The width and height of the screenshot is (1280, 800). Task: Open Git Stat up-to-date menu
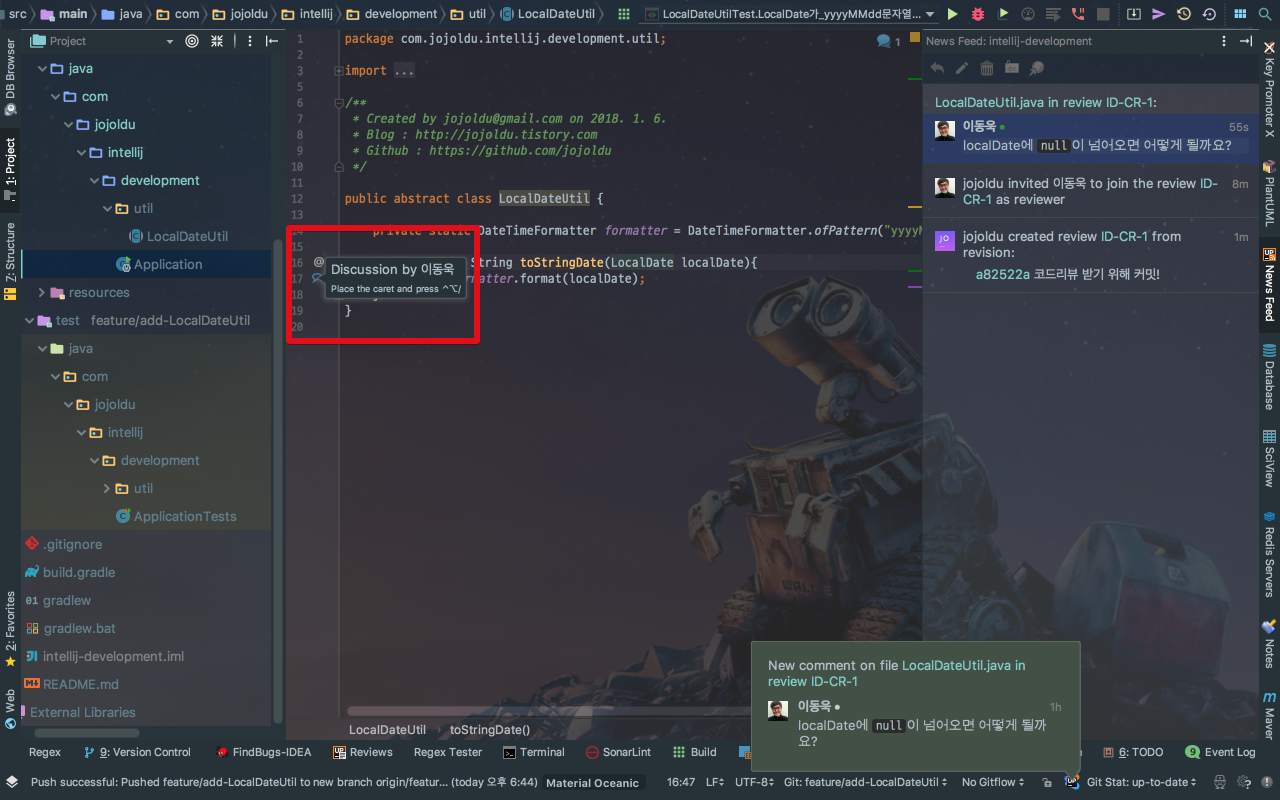[1142, 782]
